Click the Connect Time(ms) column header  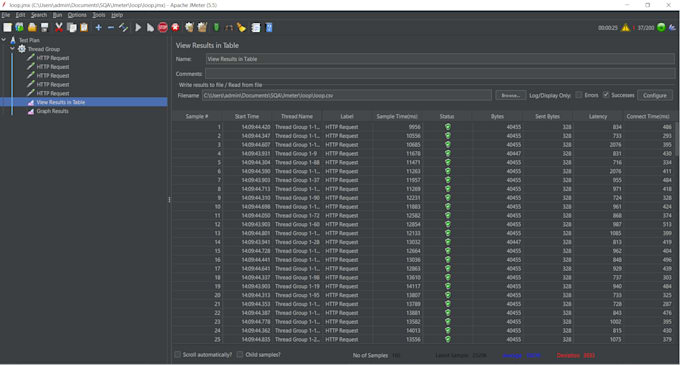[648, 116]
